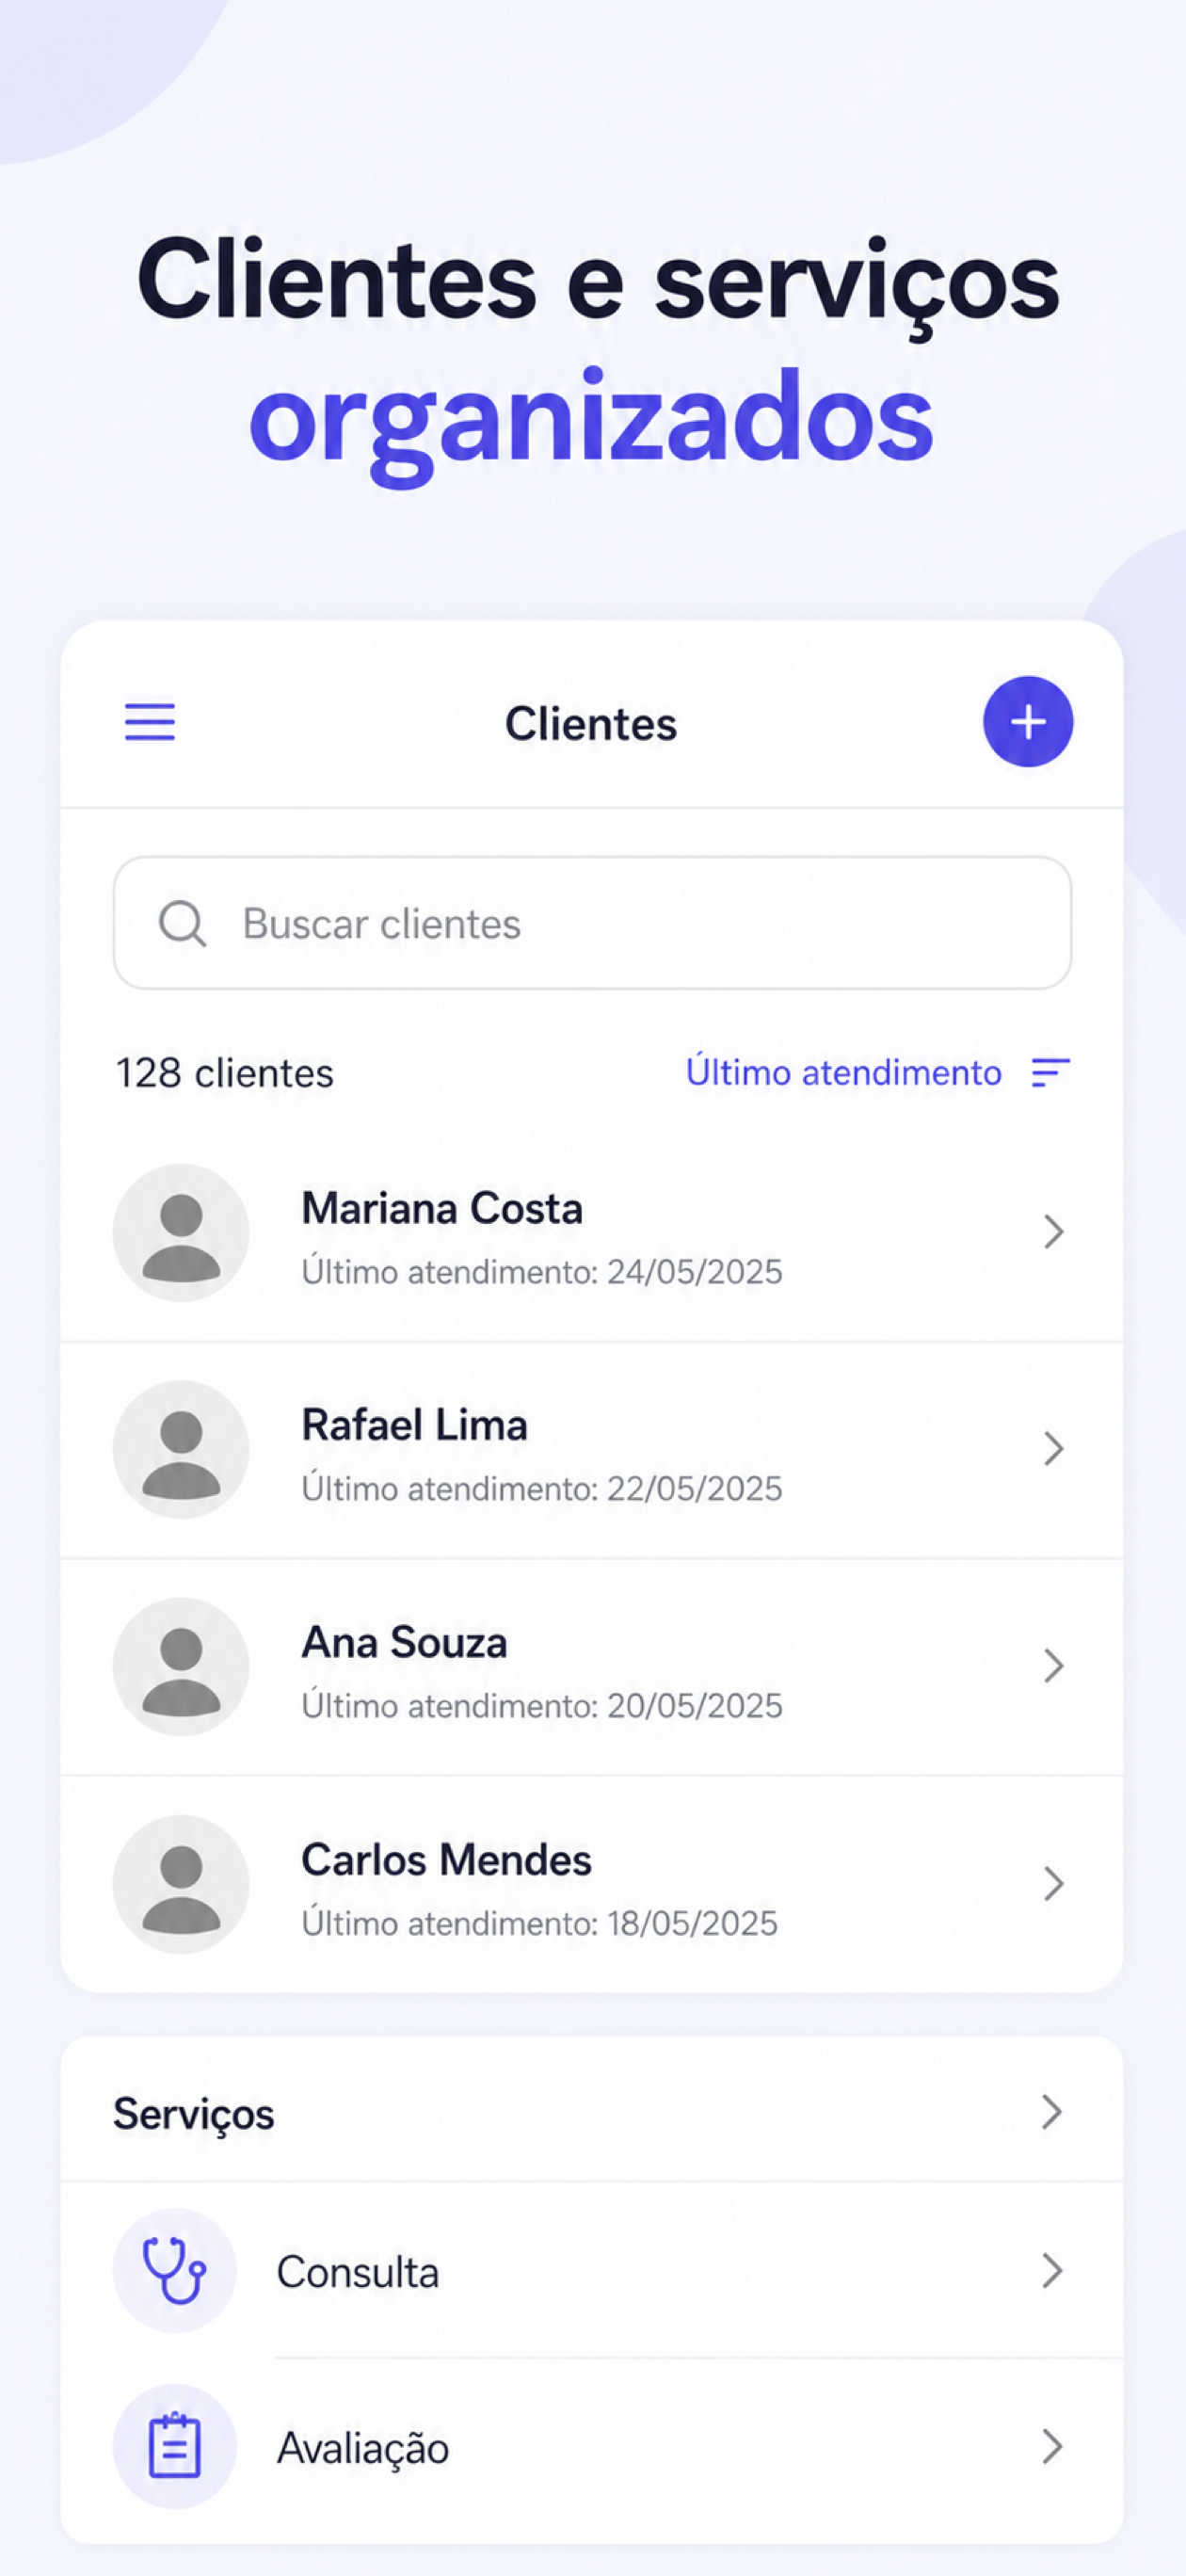1186x2576 pixels.
Task: Open Serviços section chevron
Action: click(1051, 2112)
